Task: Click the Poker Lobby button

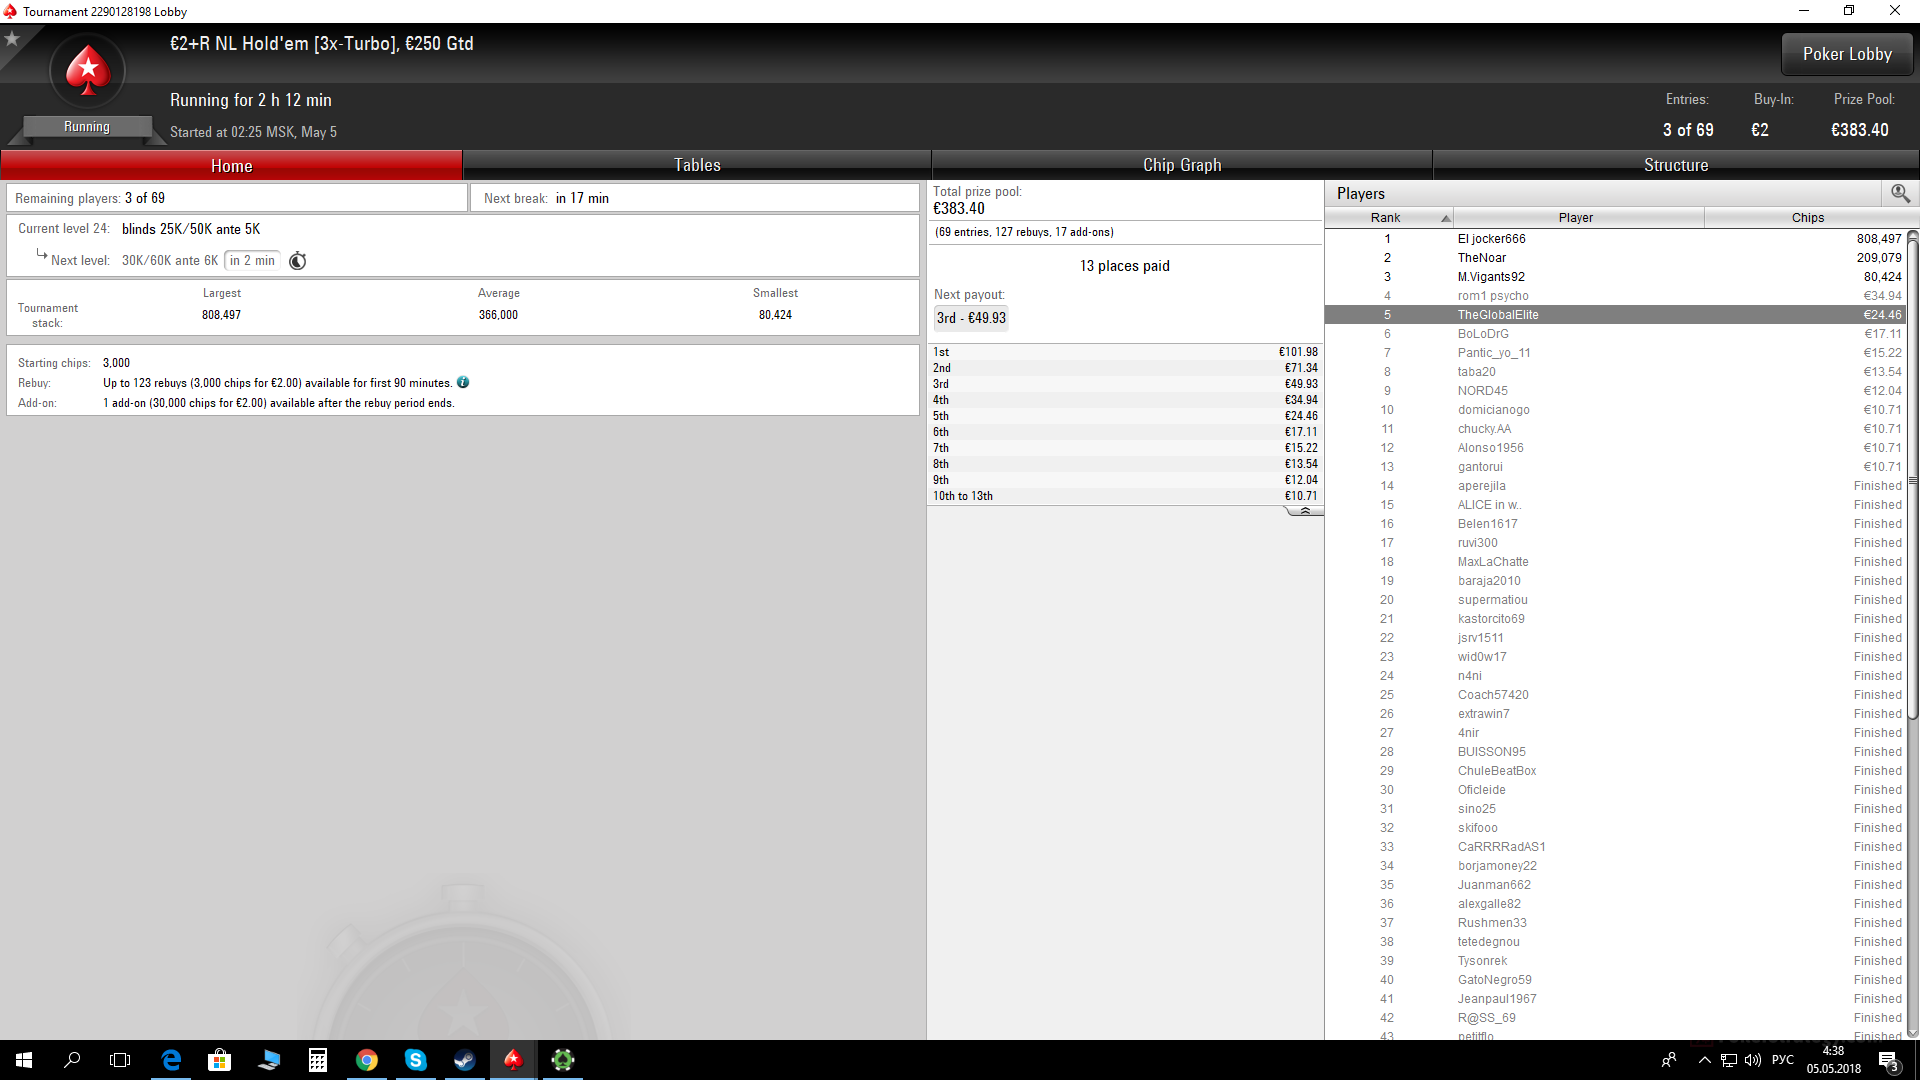Action: point(1847,54)
